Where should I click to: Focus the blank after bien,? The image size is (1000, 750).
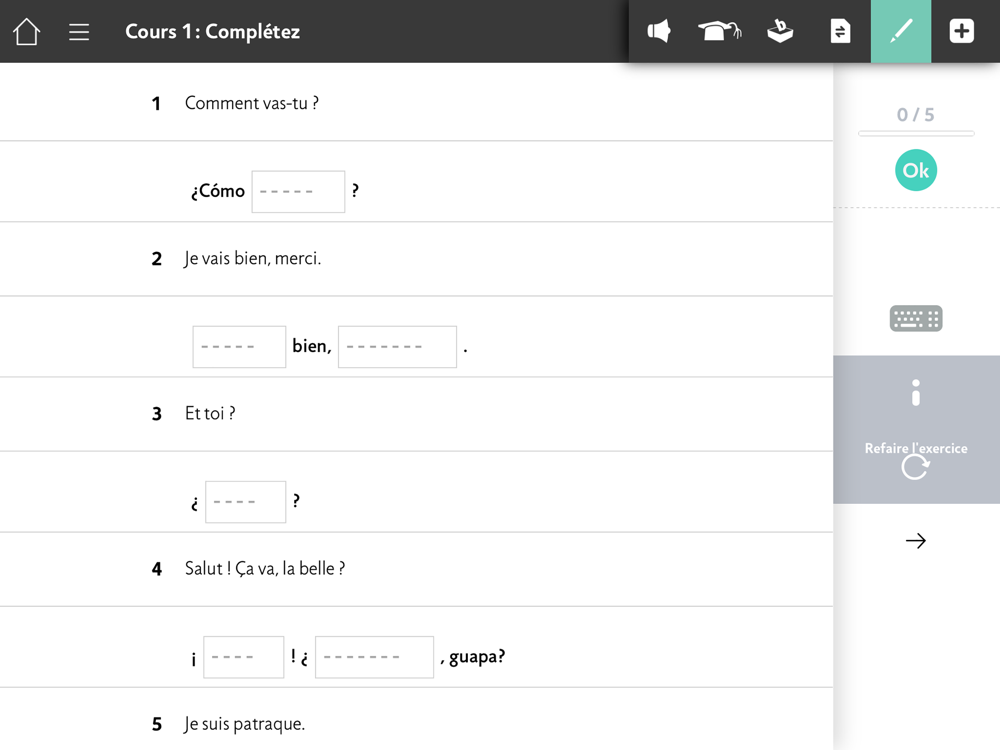(x=397, y=346)
